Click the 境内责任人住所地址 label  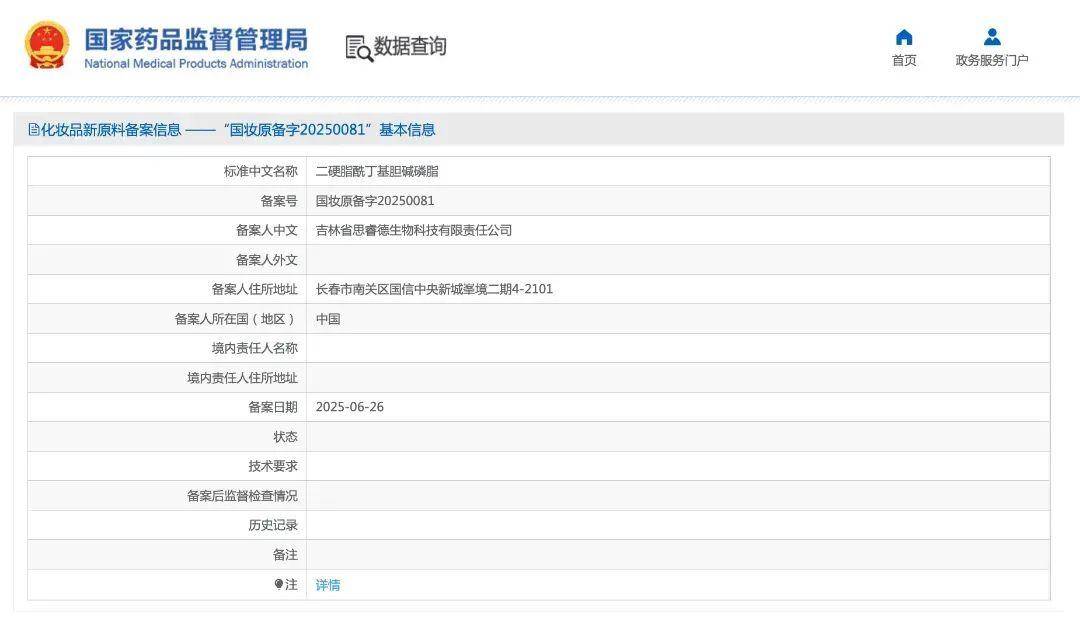[242, 378]
